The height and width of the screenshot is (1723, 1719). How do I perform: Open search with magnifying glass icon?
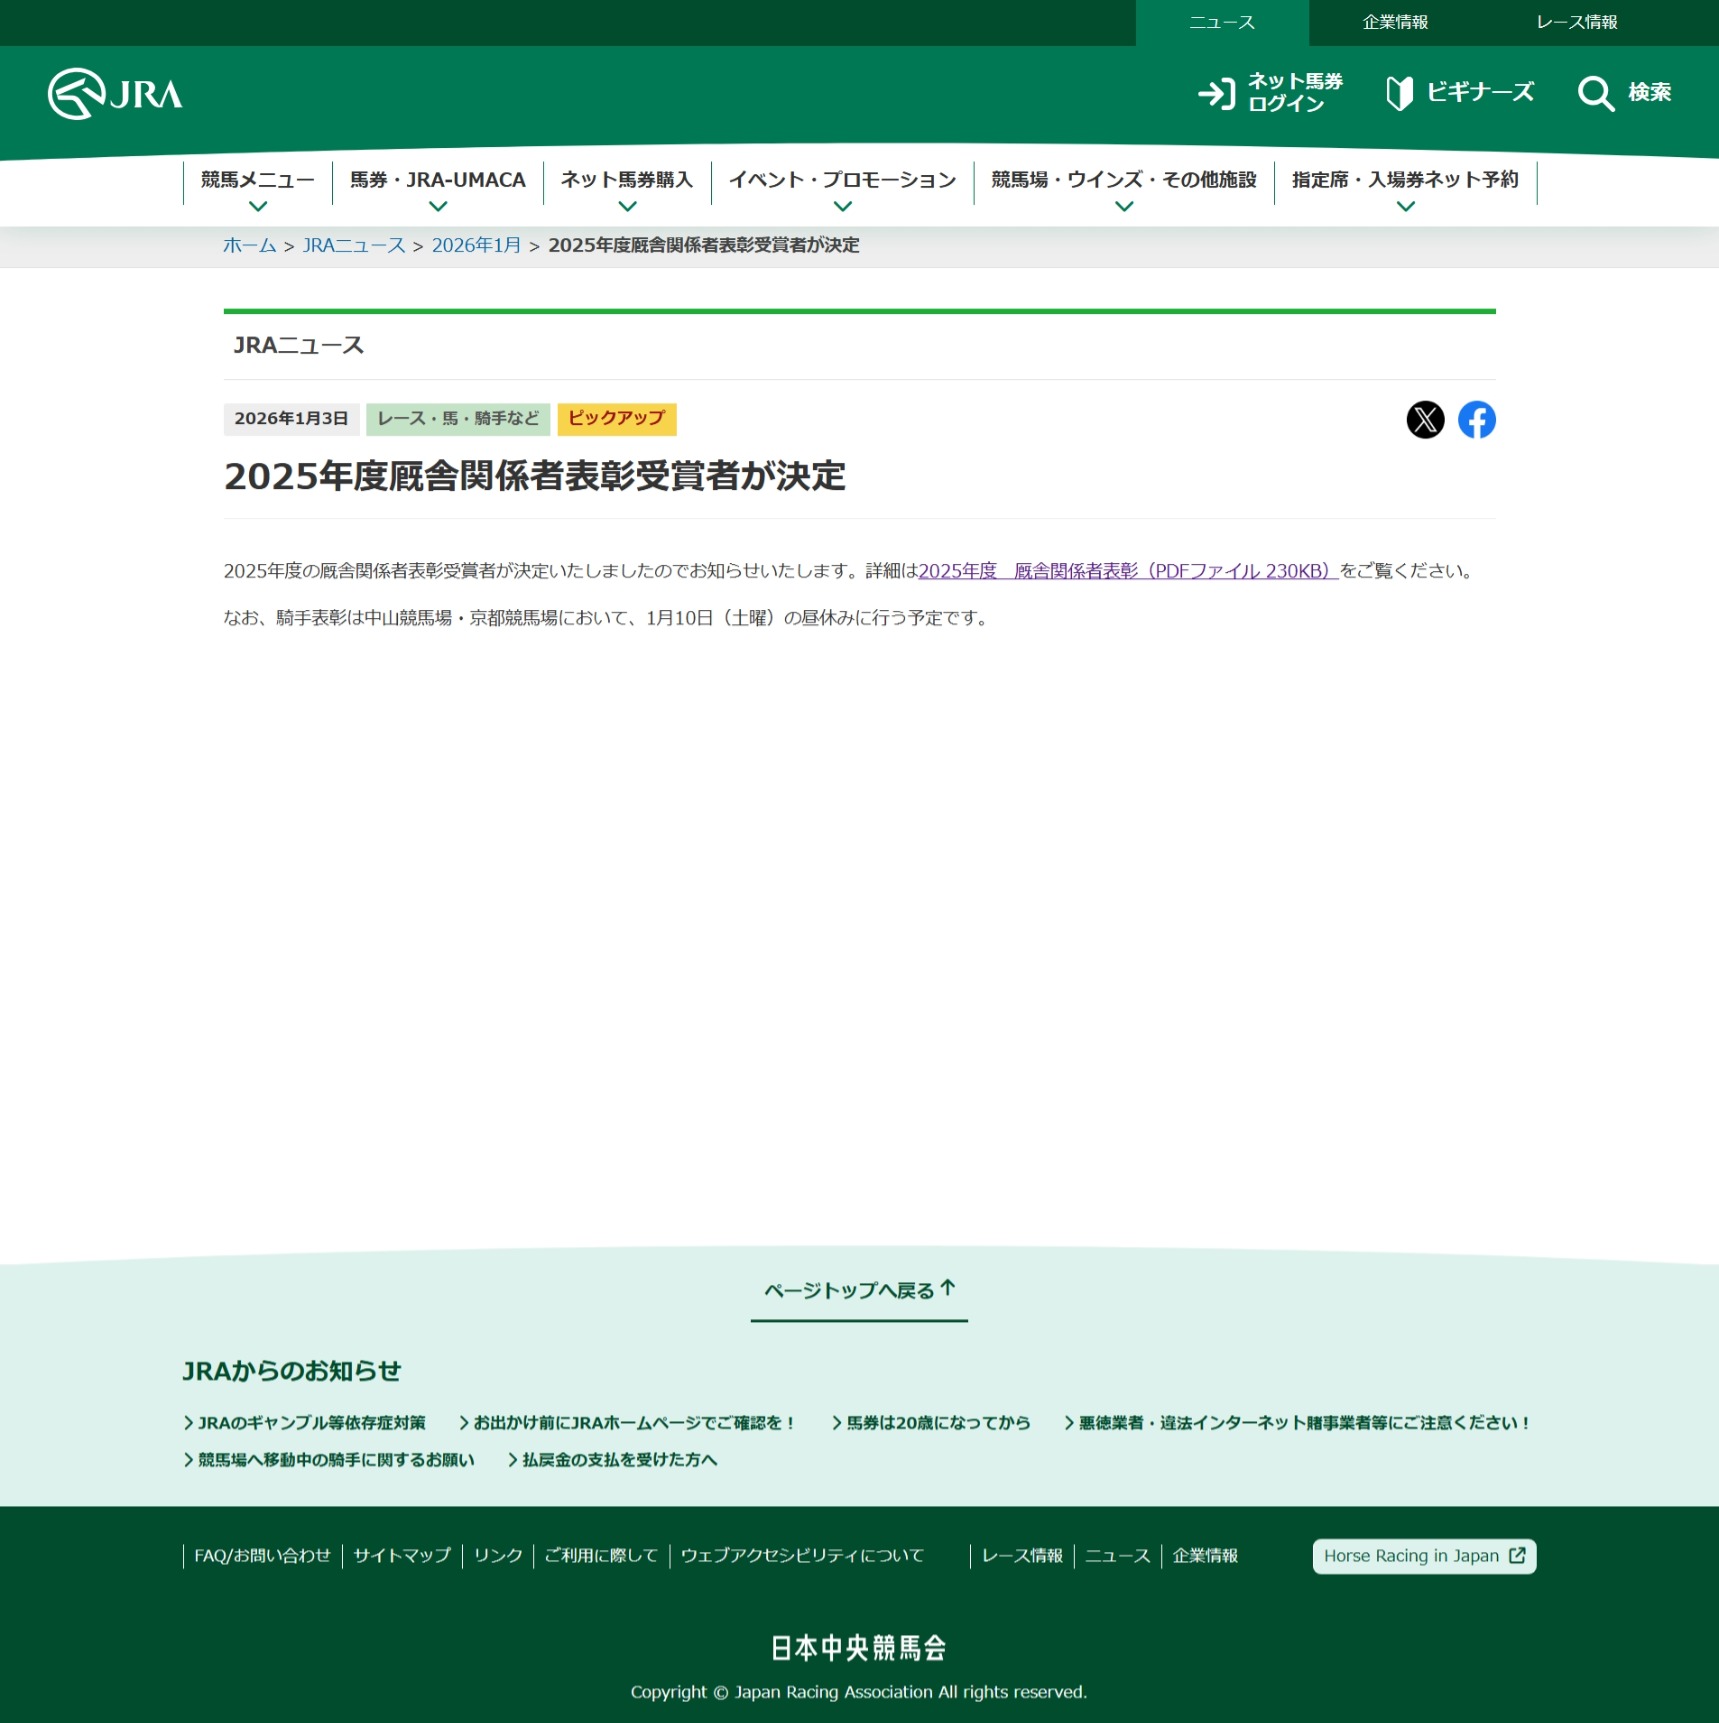click(x=1595, y=94)
